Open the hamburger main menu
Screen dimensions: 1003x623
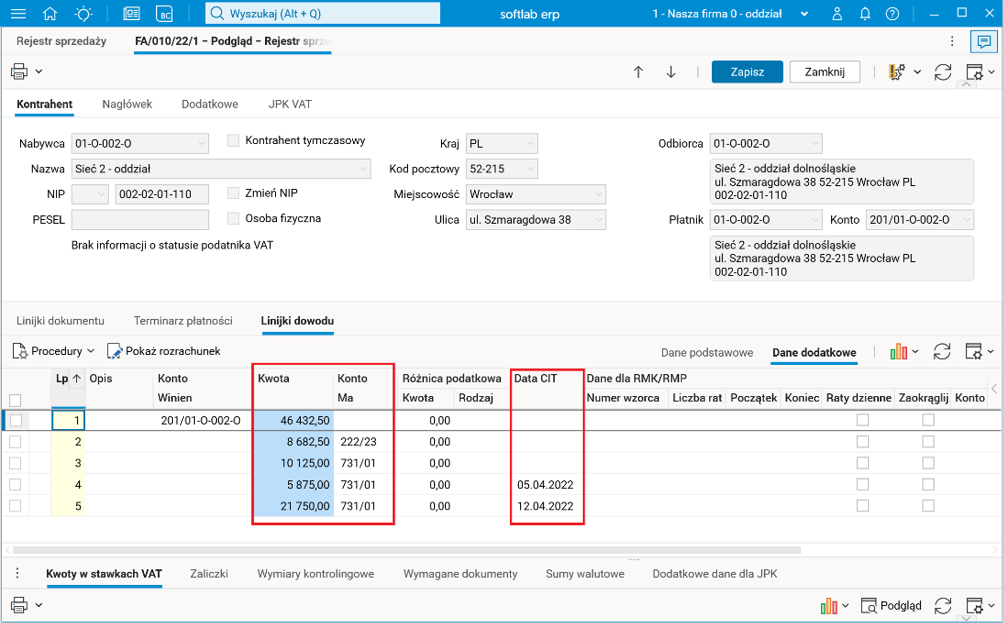tap(19, 13)
